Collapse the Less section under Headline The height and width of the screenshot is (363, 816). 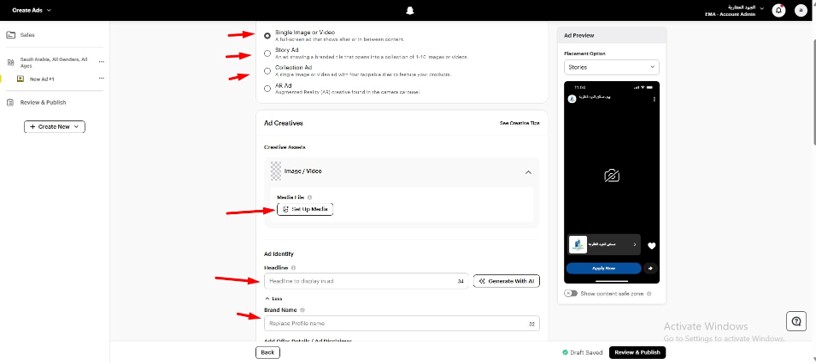274,299
